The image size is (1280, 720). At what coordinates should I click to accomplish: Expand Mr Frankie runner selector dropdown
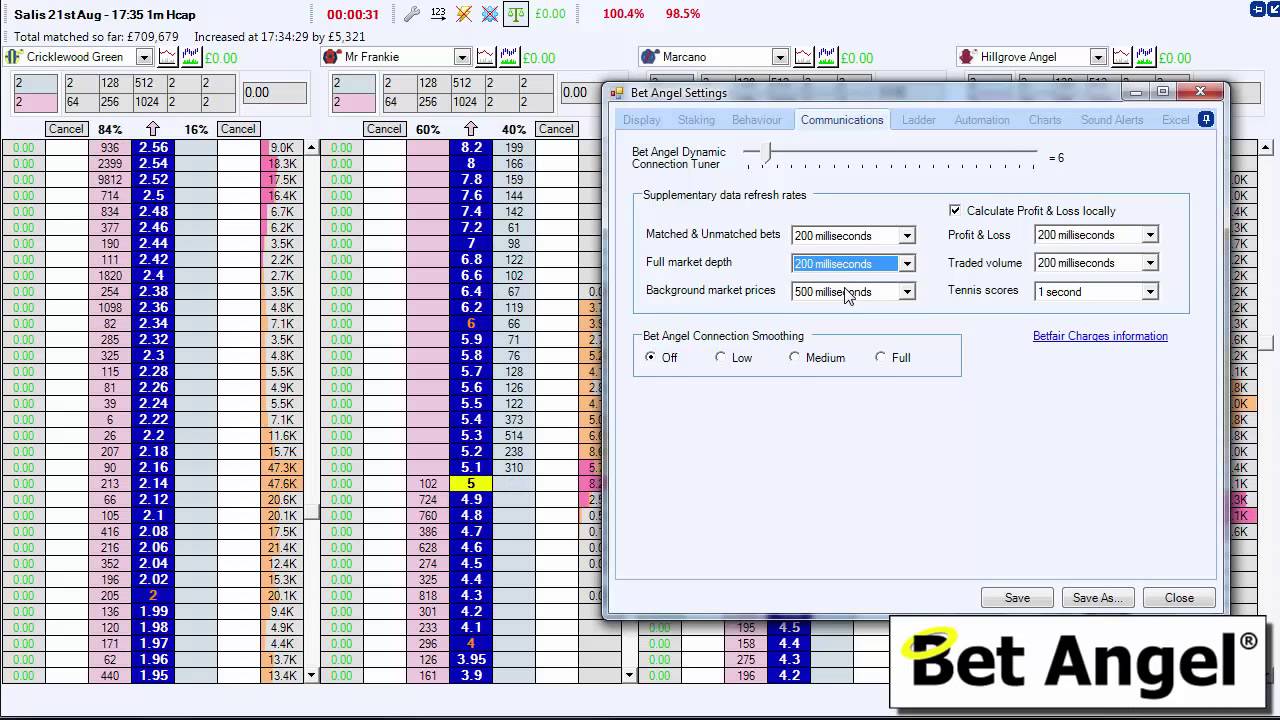click(x=462, y=57)
